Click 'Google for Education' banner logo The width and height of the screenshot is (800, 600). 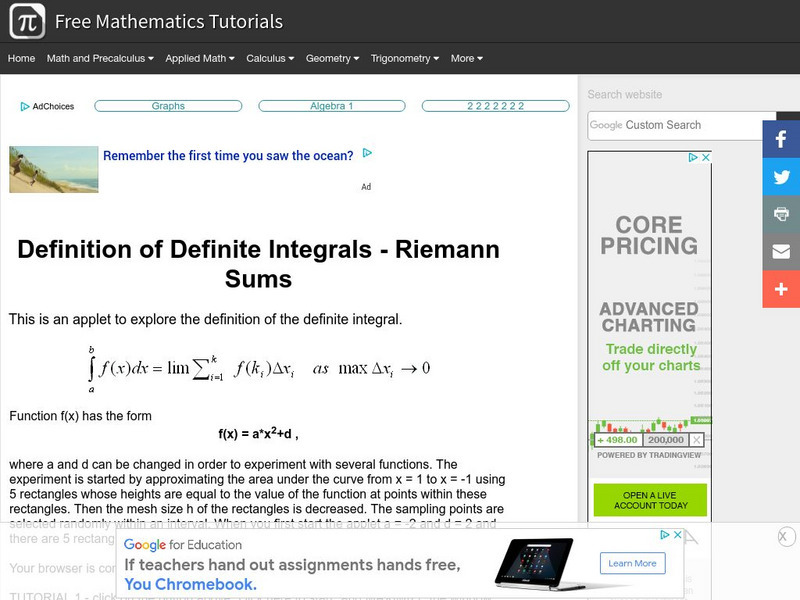(x=183, y=545)
